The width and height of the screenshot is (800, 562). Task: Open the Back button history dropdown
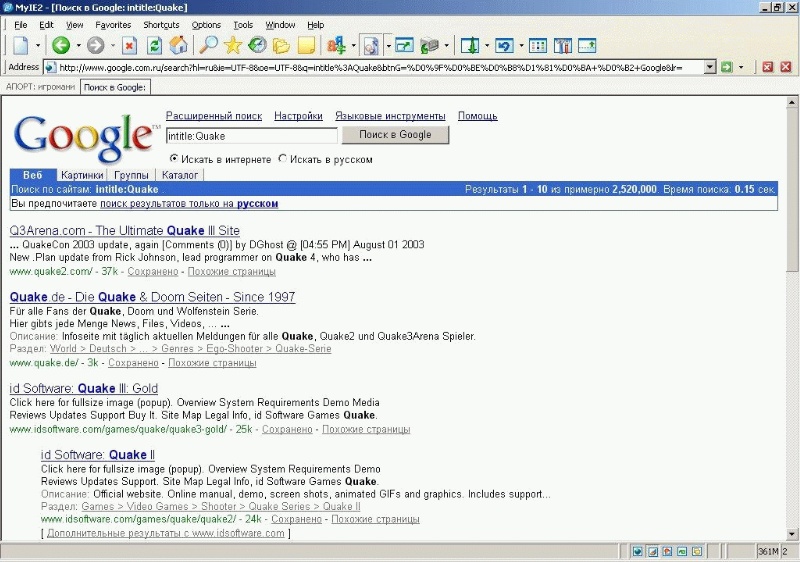(78, 46)
